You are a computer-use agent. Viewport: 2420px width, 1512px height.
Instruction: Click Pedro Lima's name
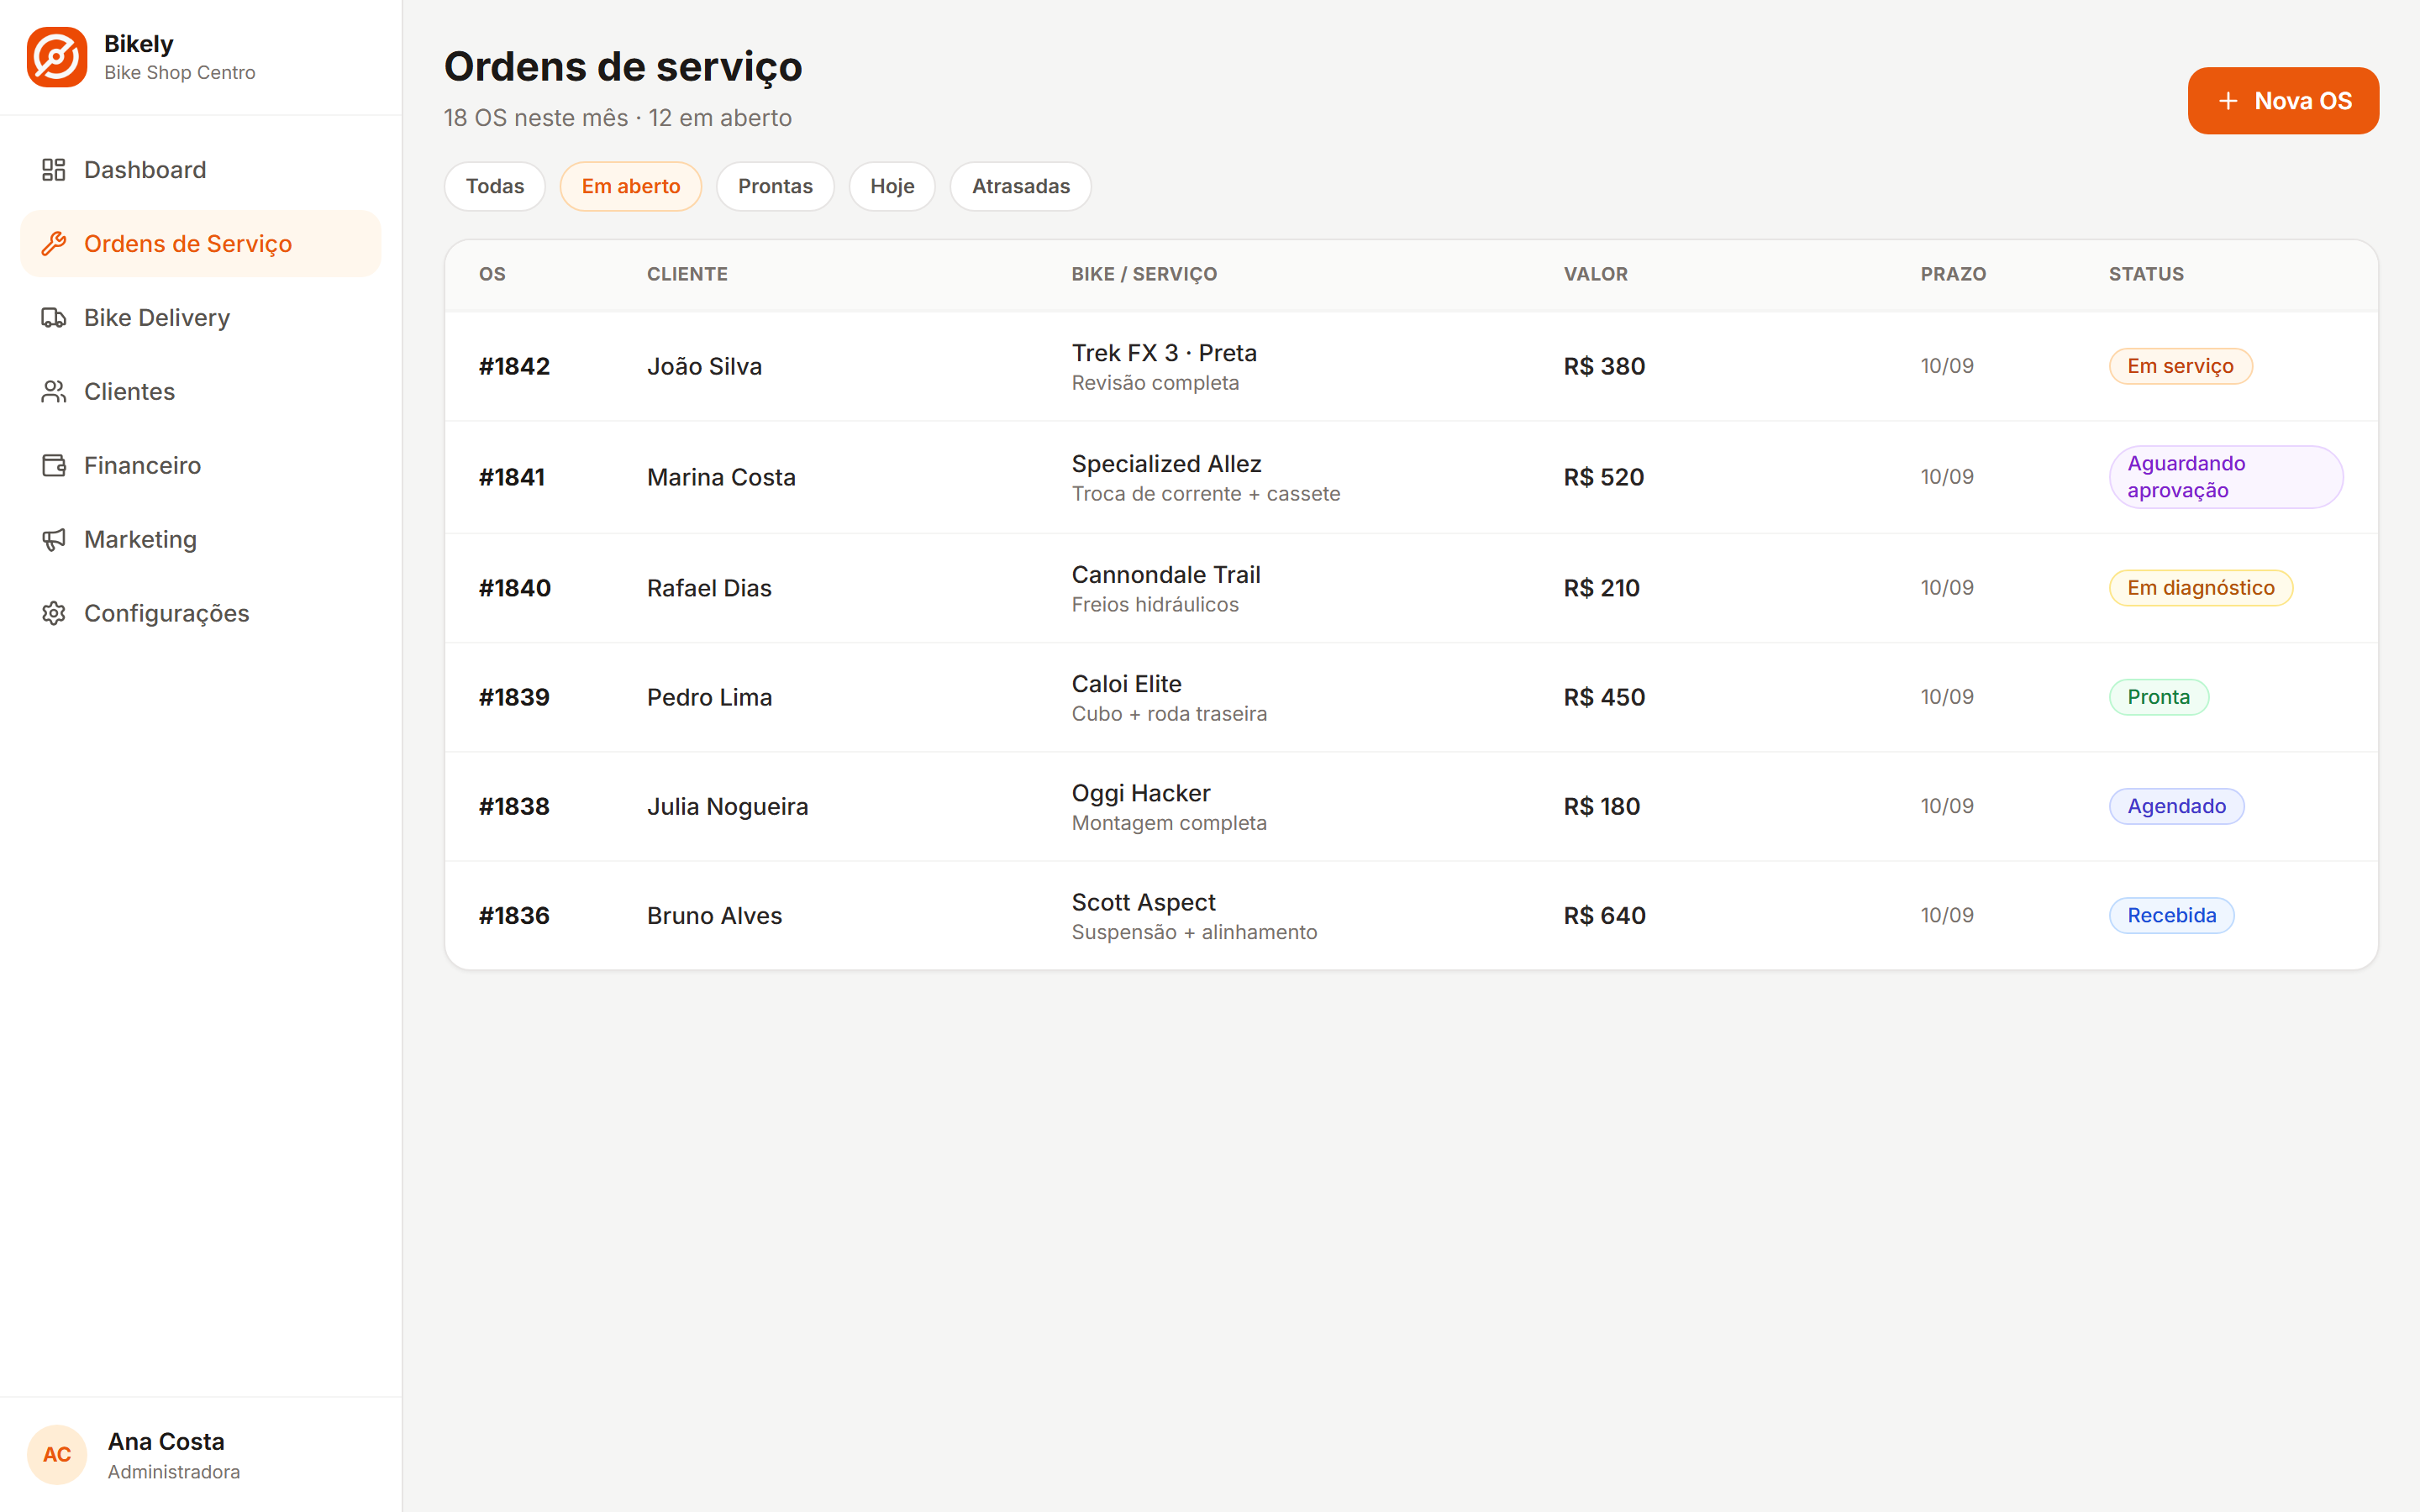(x=709, y=697)
